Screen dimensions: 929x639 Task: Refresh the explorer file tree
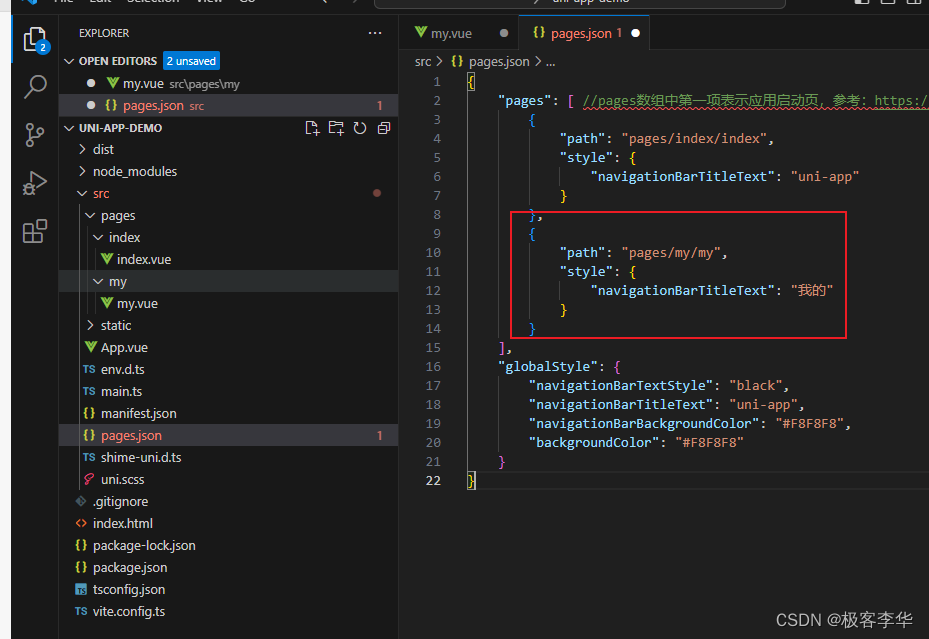coord(360,128)
